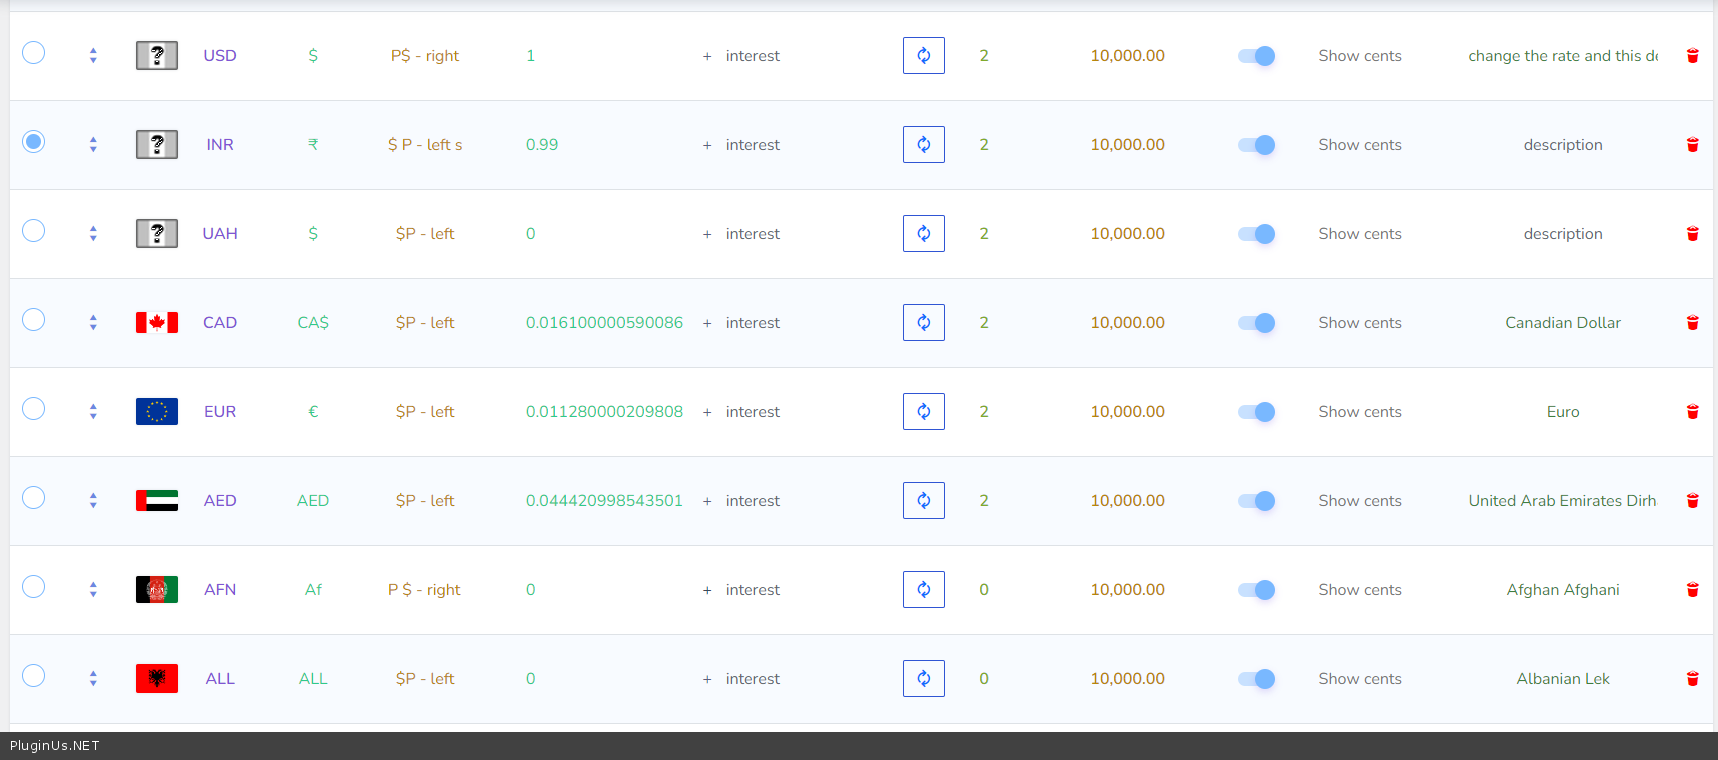This screenshot has width=1718, height=760.
Task: Click the selected INR default radio button
Action: (34, 141)
